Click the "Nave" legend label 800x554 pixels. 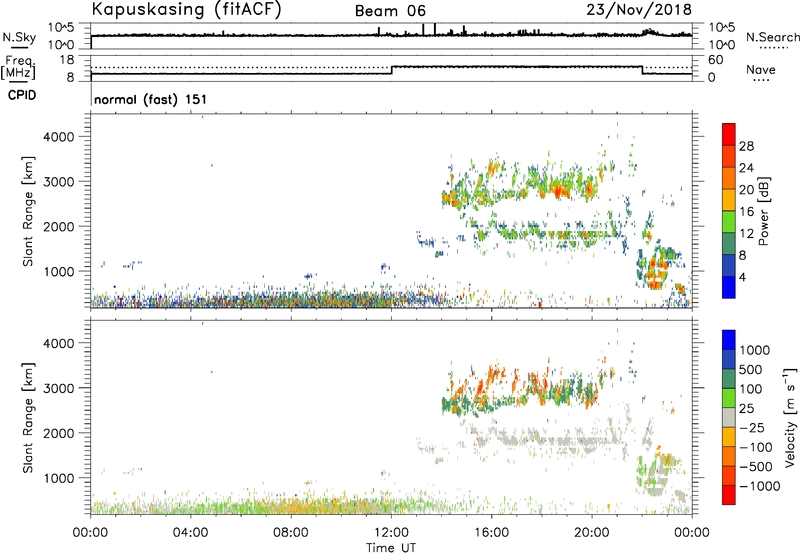coord(761,69)
